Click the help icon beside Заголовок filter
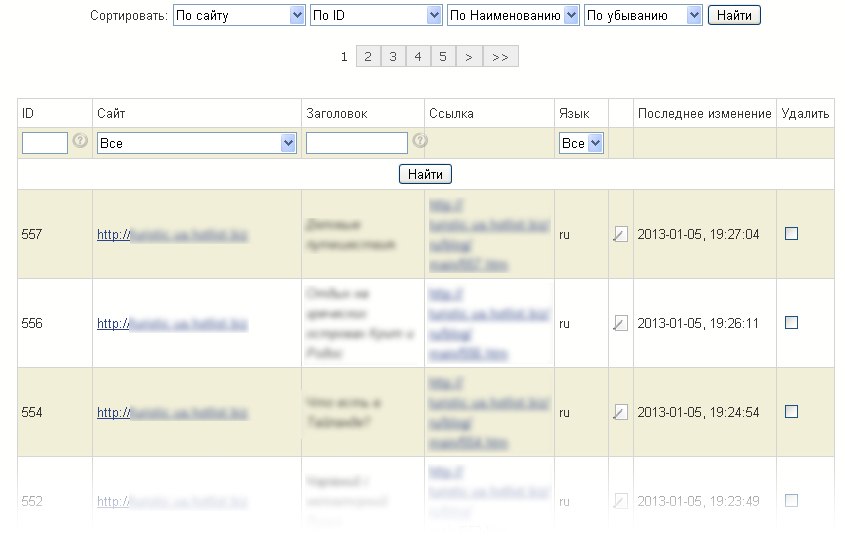Image resolution: width=845 pixels, height=552 pixels. [420, 141]
